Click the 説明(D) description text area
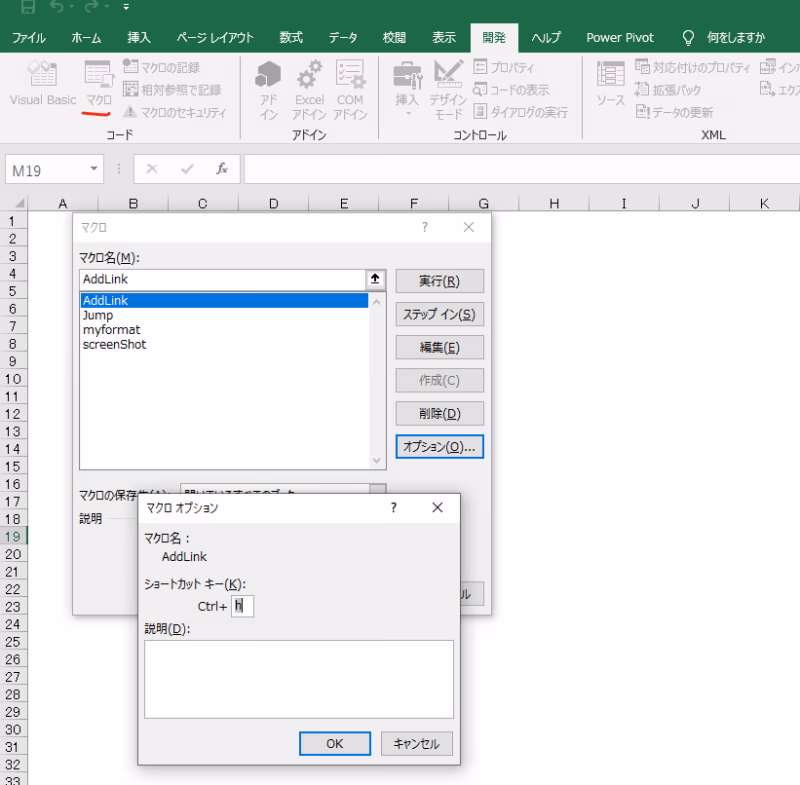The image size is (800, 785). pos(298,679)
